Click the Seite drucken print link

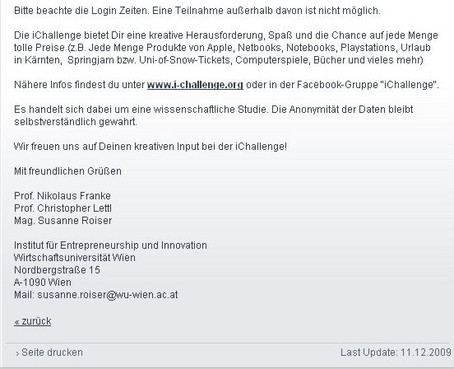pyautogui.click(x=52, y=352)
